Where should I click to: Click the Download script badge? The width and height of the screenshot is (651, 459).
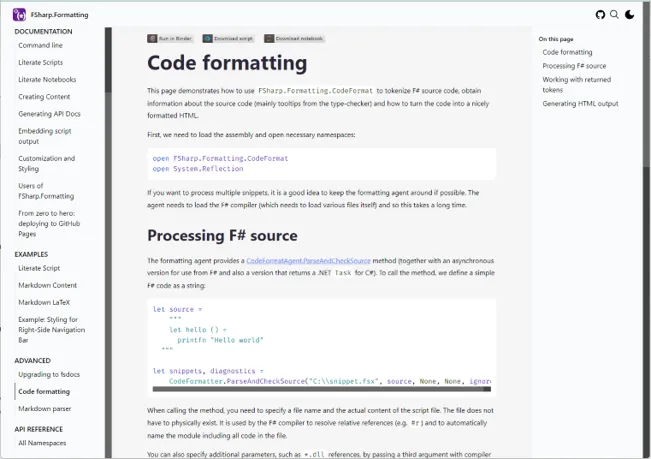[228, 39]
